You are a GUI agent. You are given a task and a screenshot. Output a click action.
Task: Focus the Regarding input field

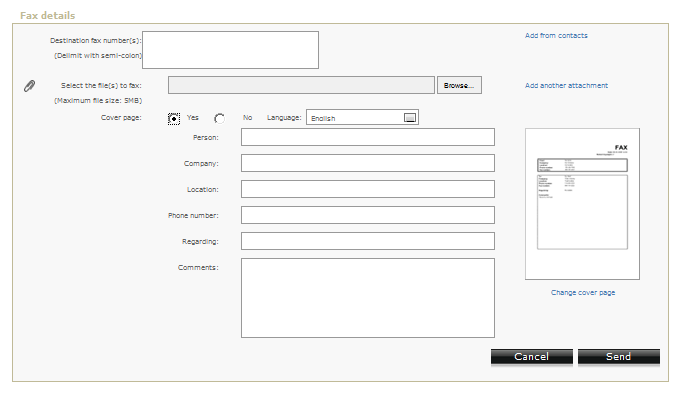[x=368, y=241]
